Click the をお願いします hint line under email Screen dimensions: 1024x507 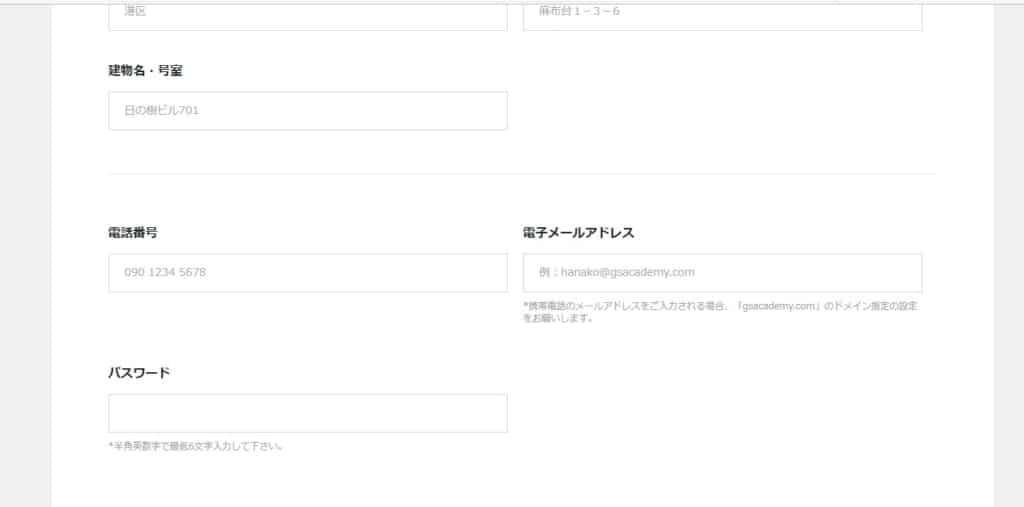558,319
